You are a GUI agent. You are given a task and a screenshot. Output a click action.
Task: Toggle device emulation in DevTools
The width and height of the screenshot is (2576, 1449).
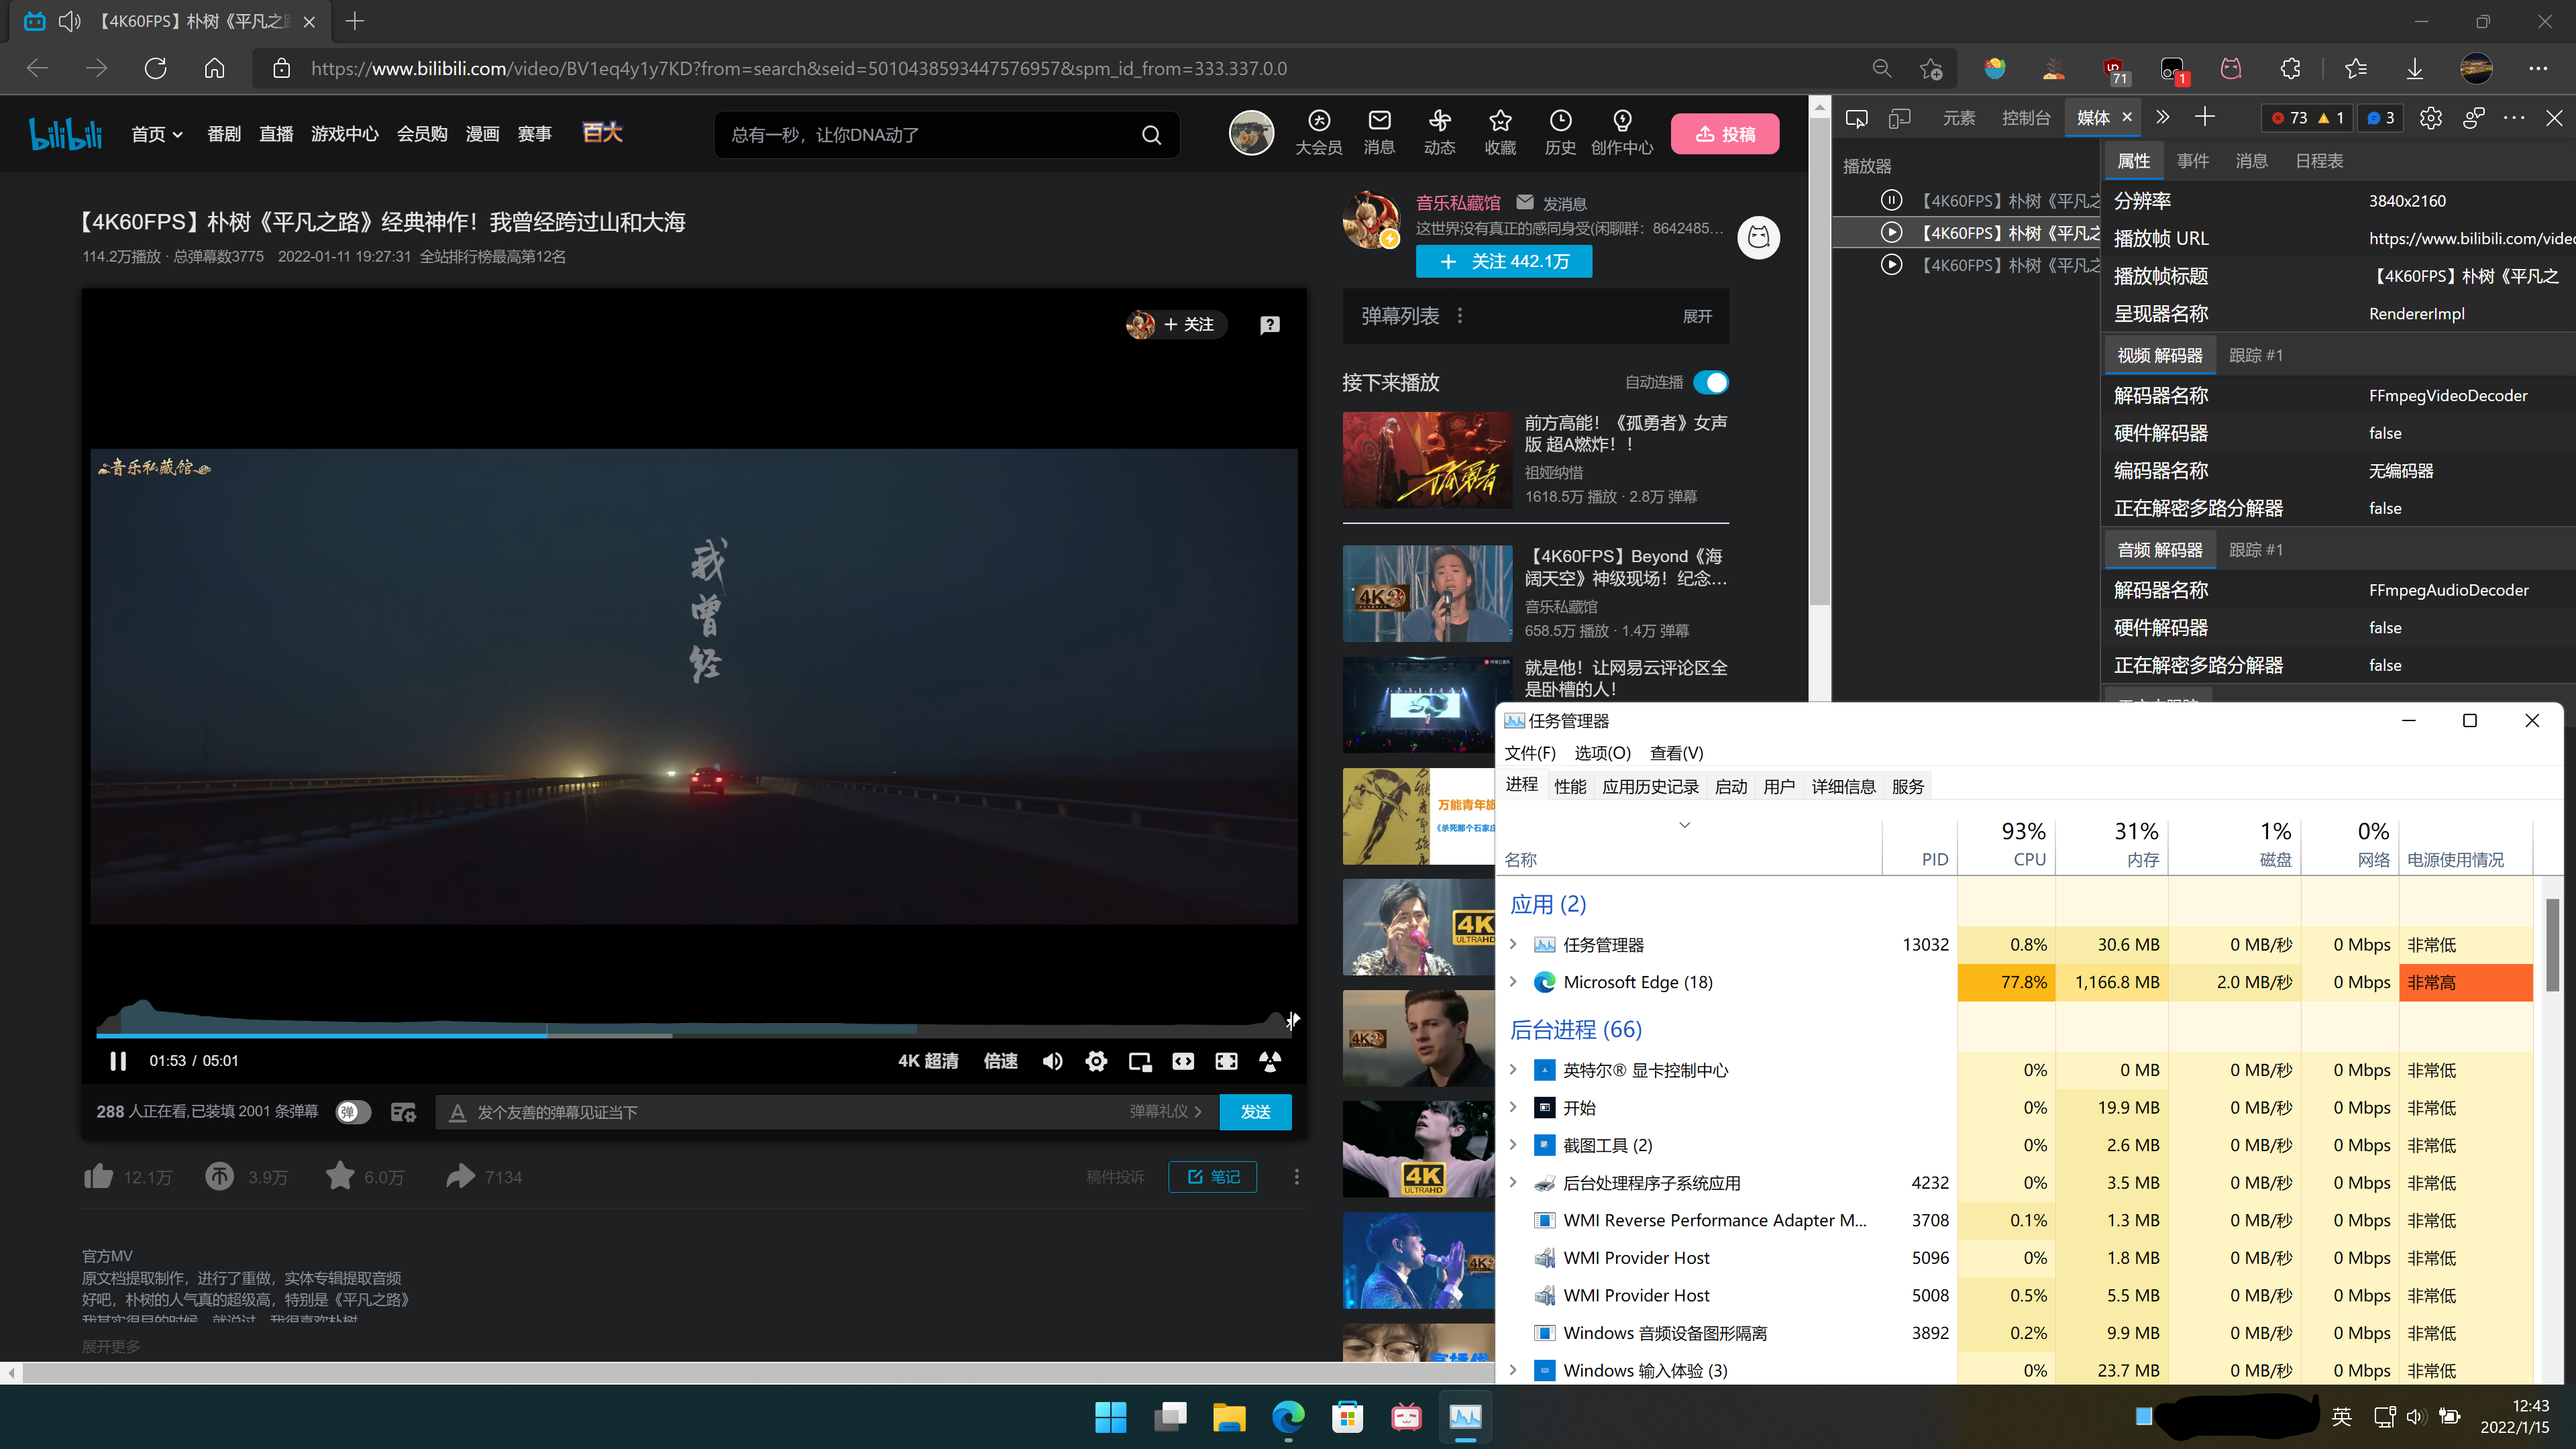coord(1899,117)
